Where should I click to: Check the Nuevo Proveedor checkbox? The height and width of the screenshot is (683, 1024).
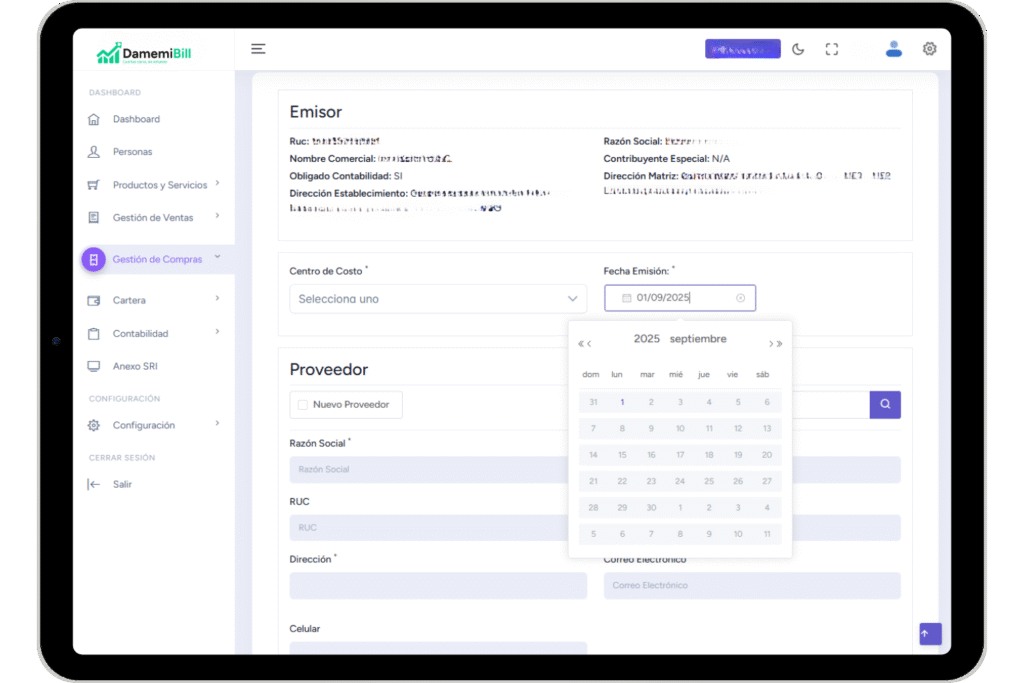303,405
